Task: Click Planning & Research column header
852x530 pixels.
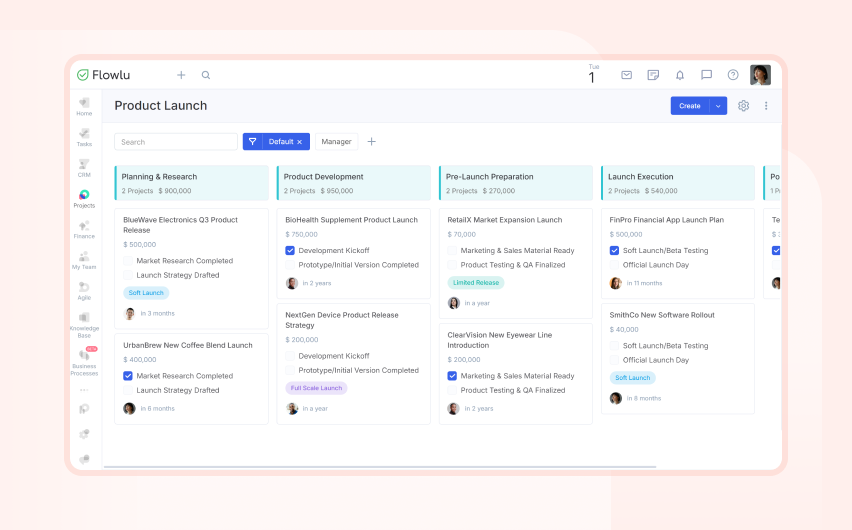Action: click(x=192, y=183)
